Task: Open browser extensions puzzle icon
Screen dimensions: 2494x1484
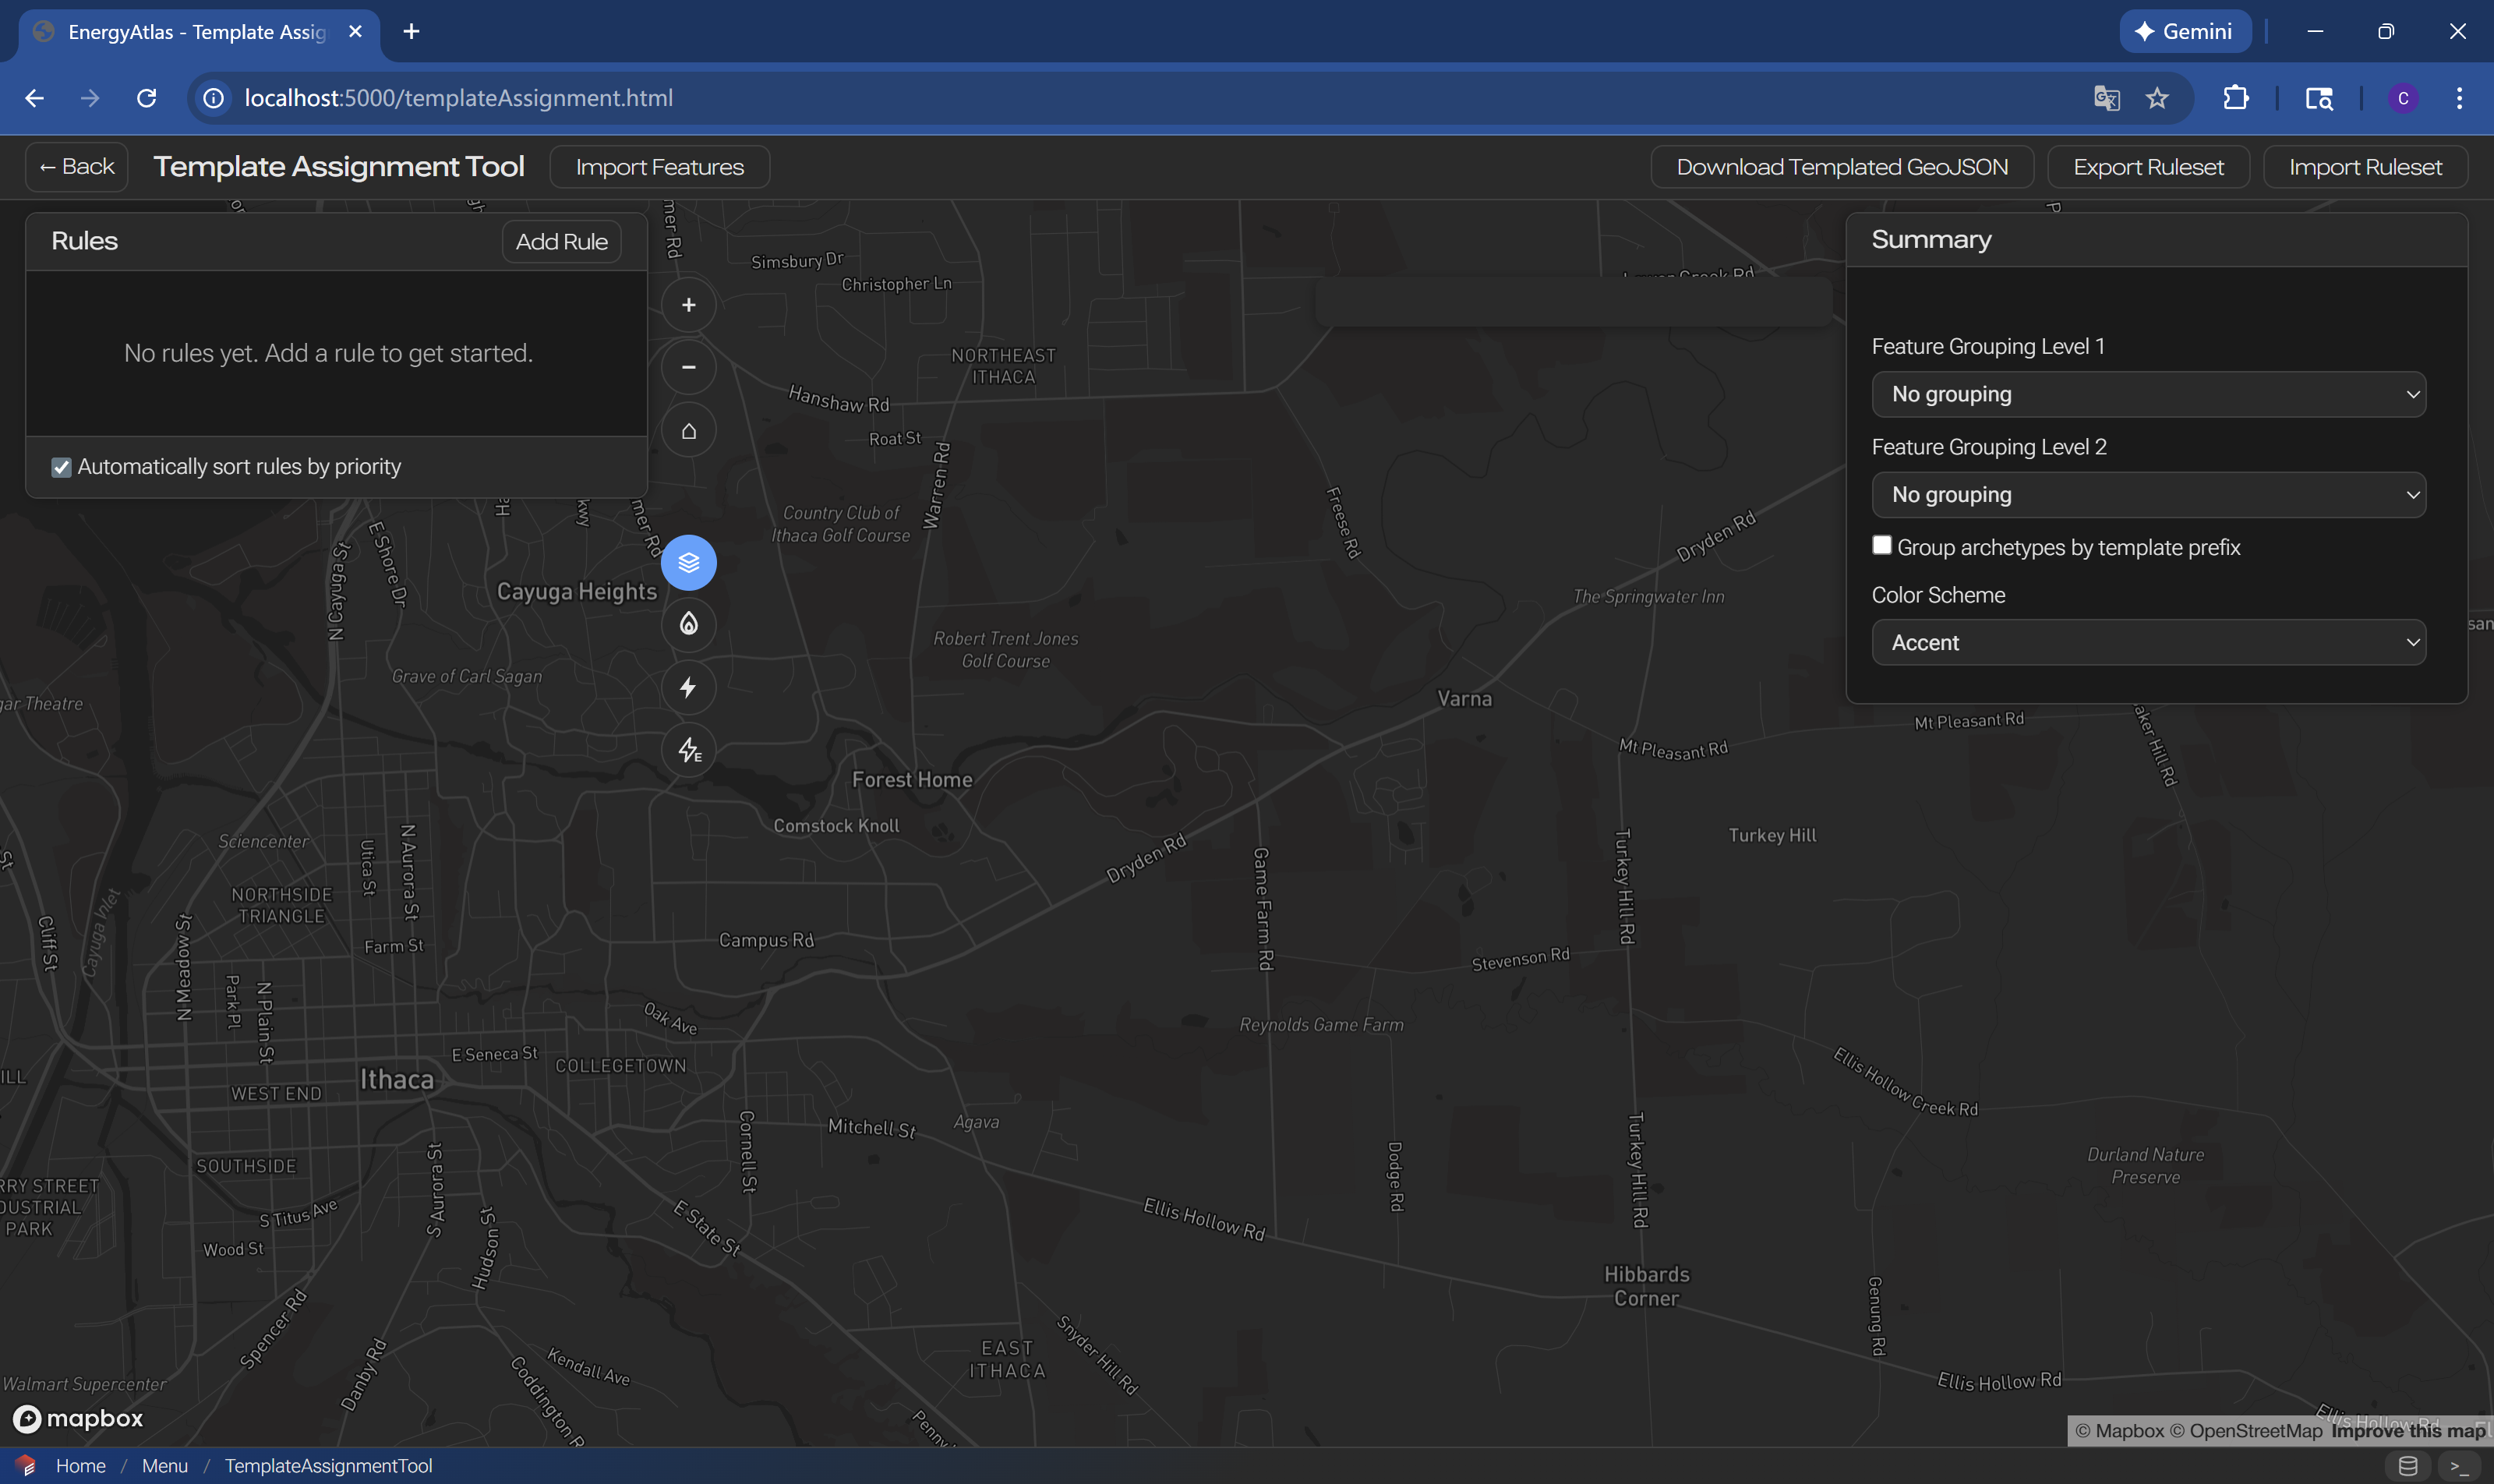Action: coord(2236,98)
